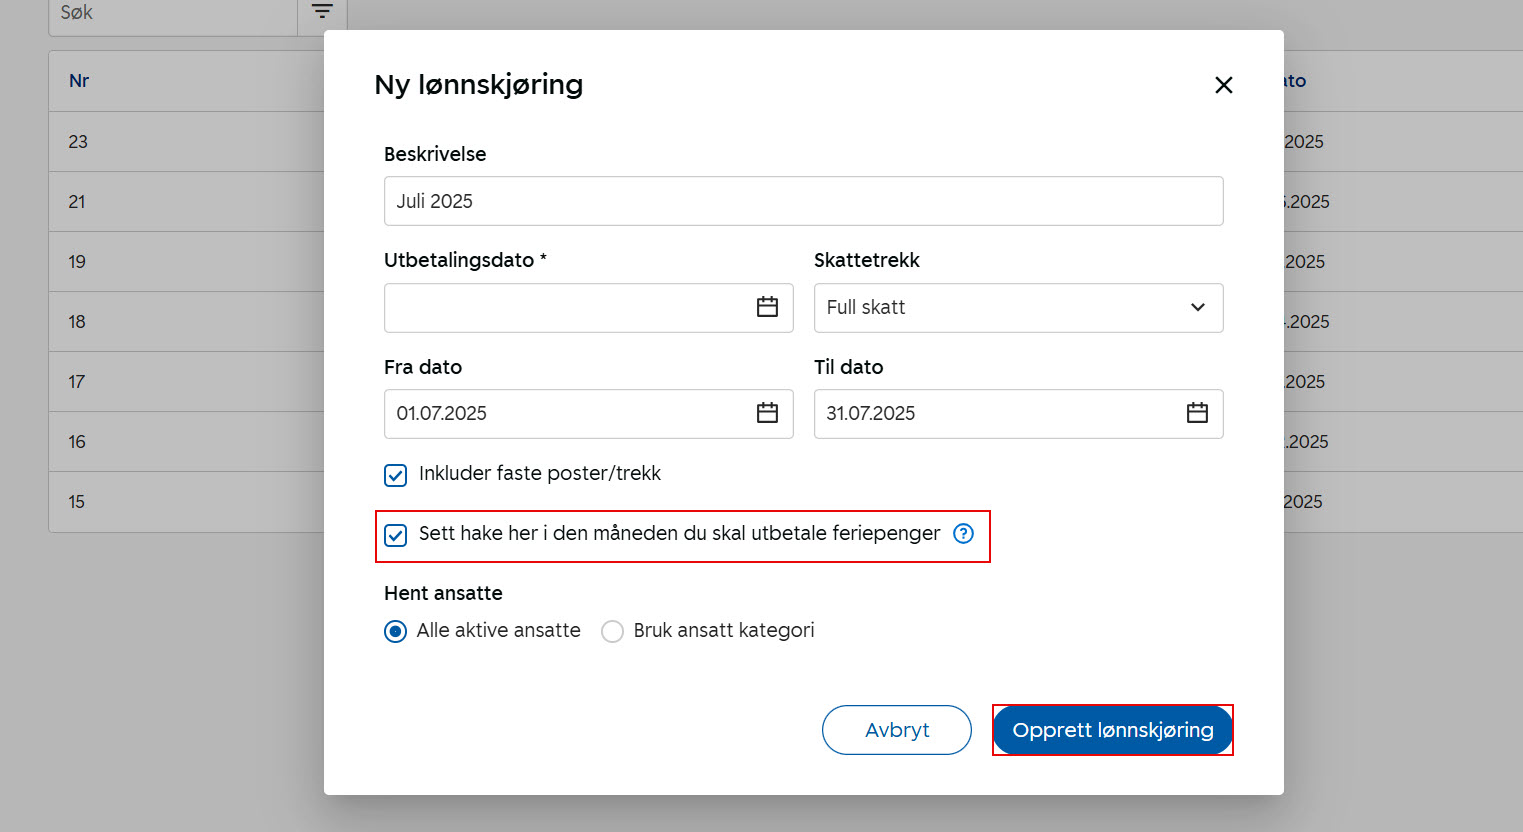Image resolution: width=1523 pixels, height=832 pixels.
Task: Close the Ny lønnskjøring dialog with X
Action: (x=1223, y=85)
